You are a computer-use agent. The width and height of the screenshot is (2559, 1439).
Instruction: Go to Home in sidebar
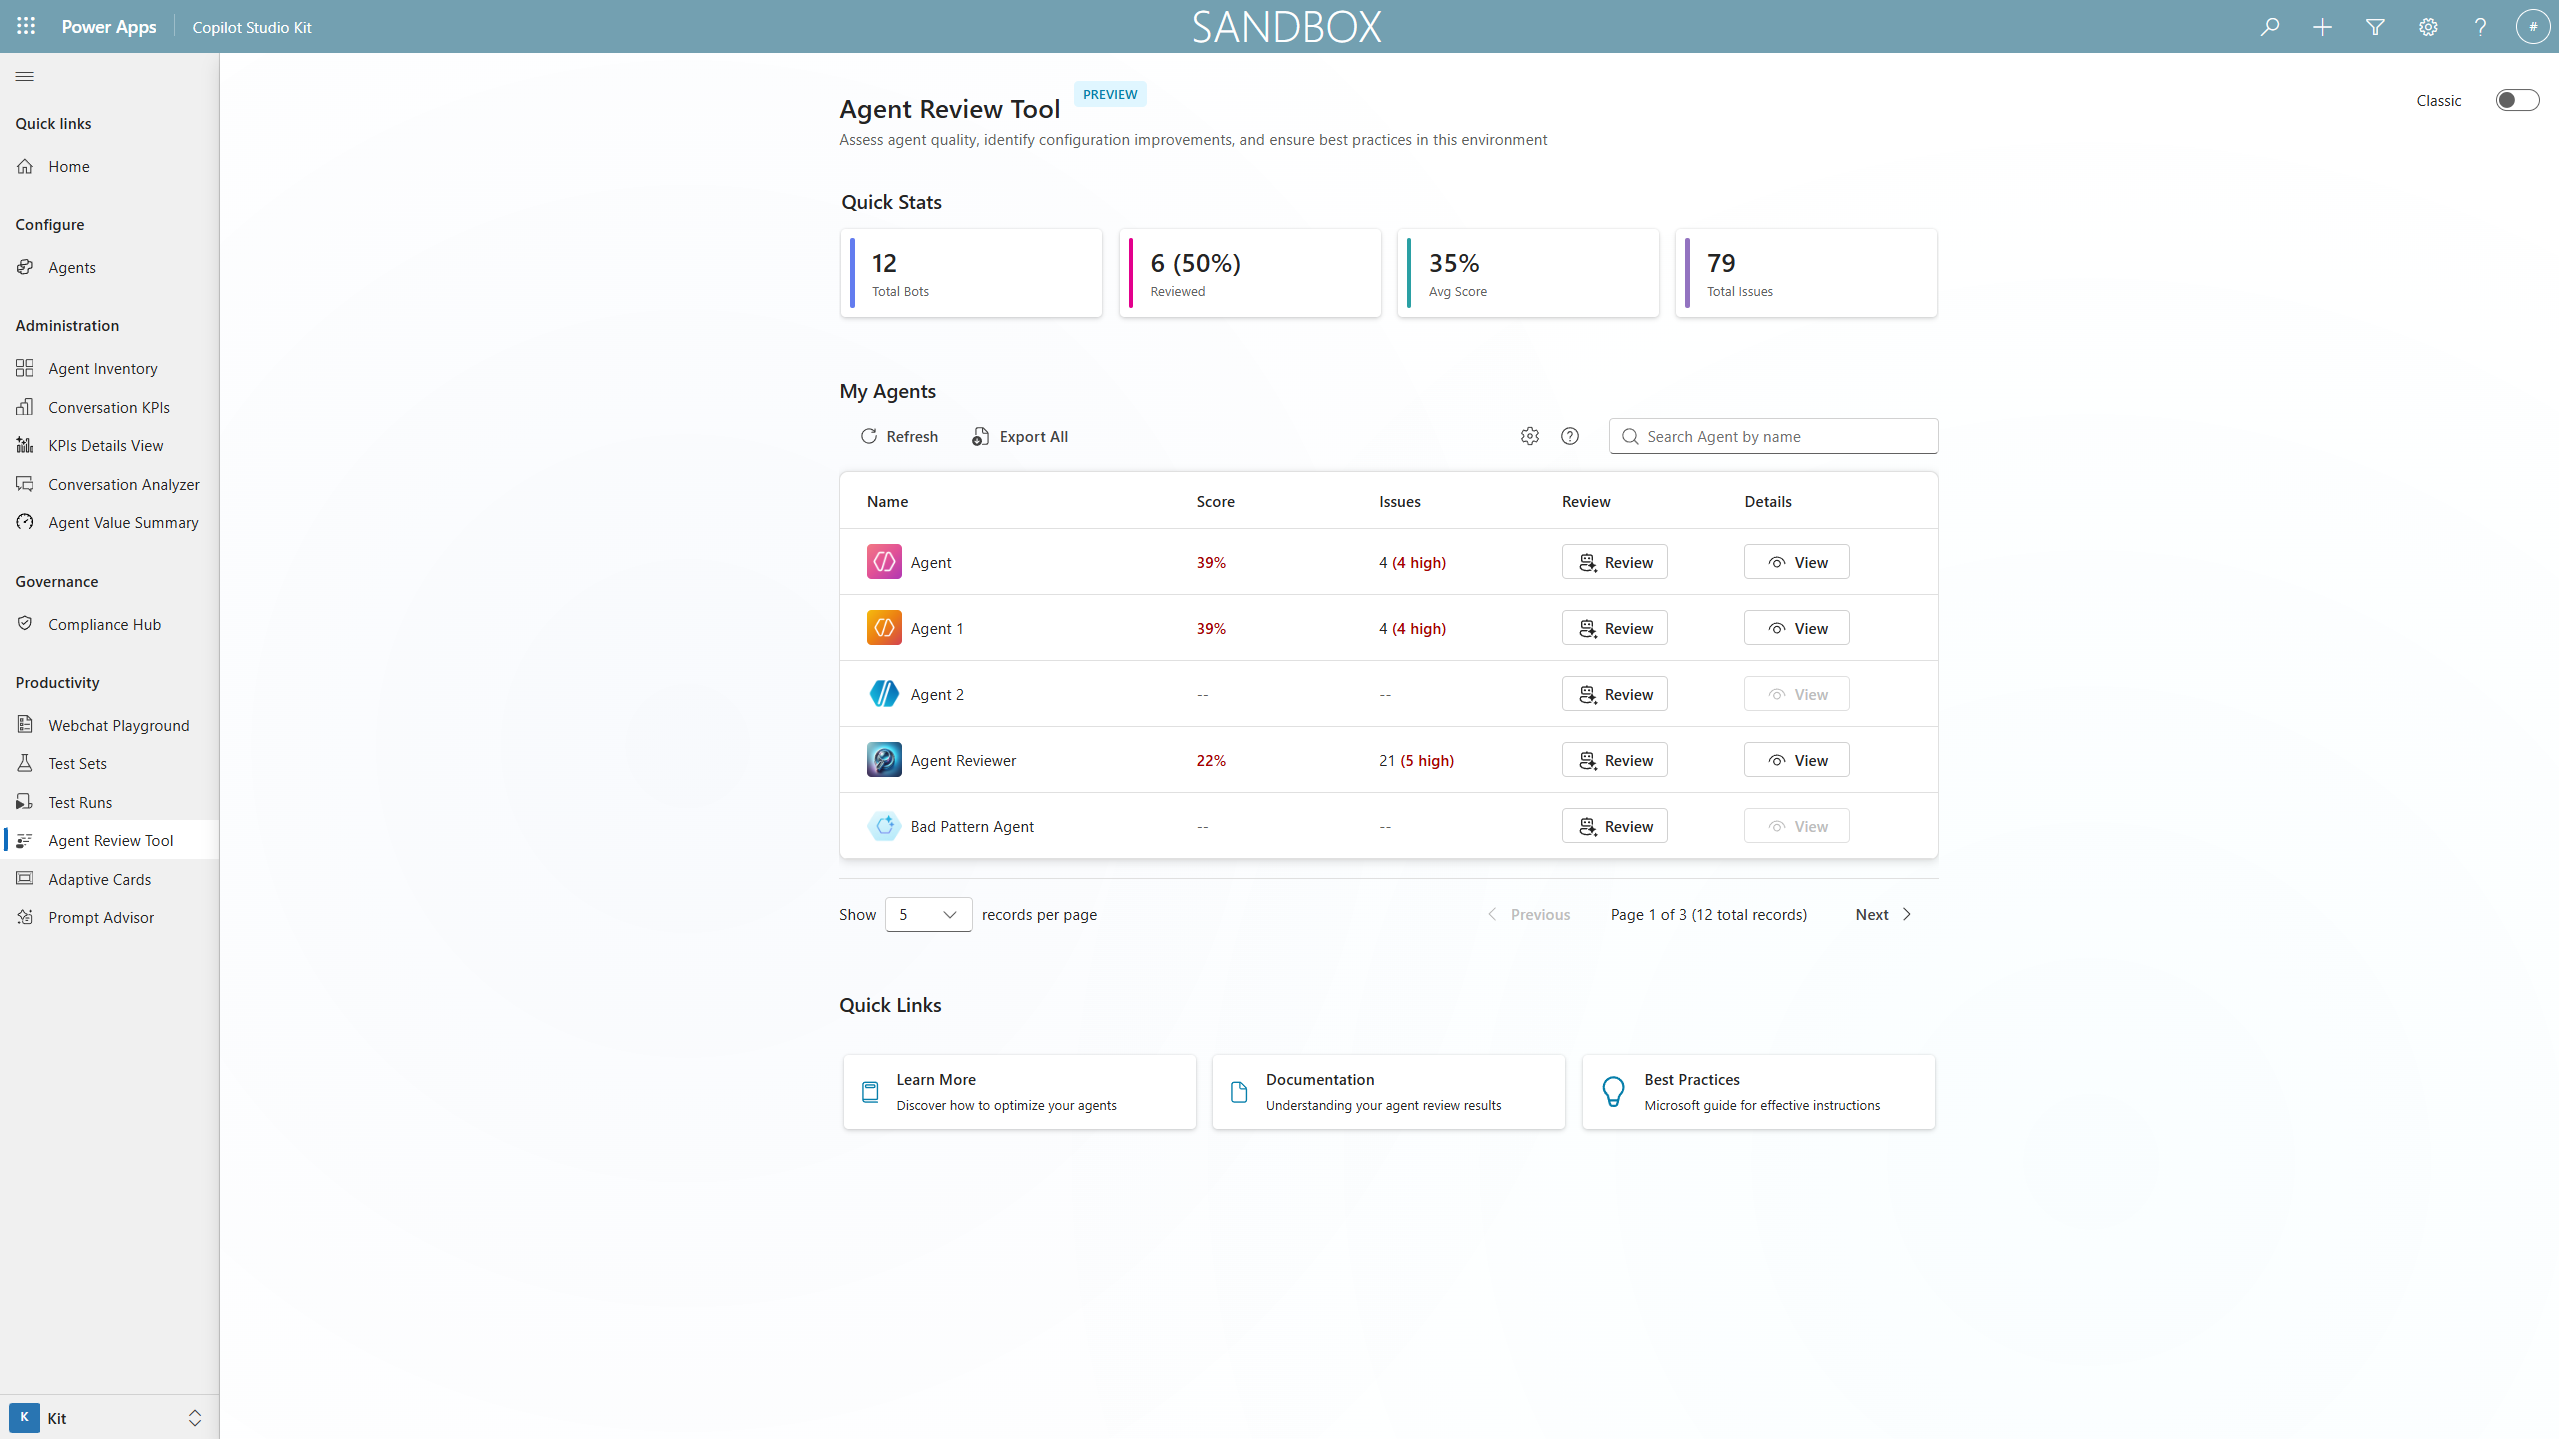pos(109,166)
